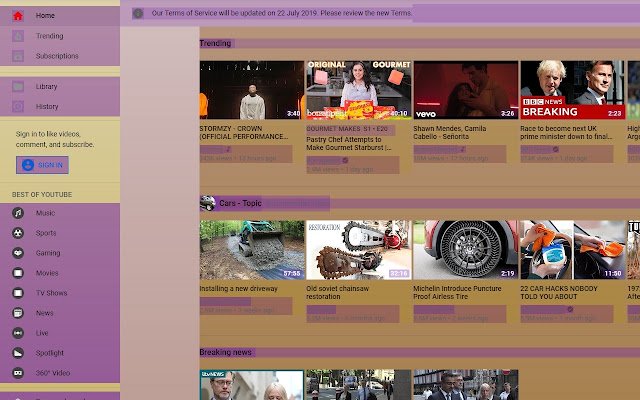
Task: Click the SIGN IN button
Action: pyautogui.click(x=42, y=165)
